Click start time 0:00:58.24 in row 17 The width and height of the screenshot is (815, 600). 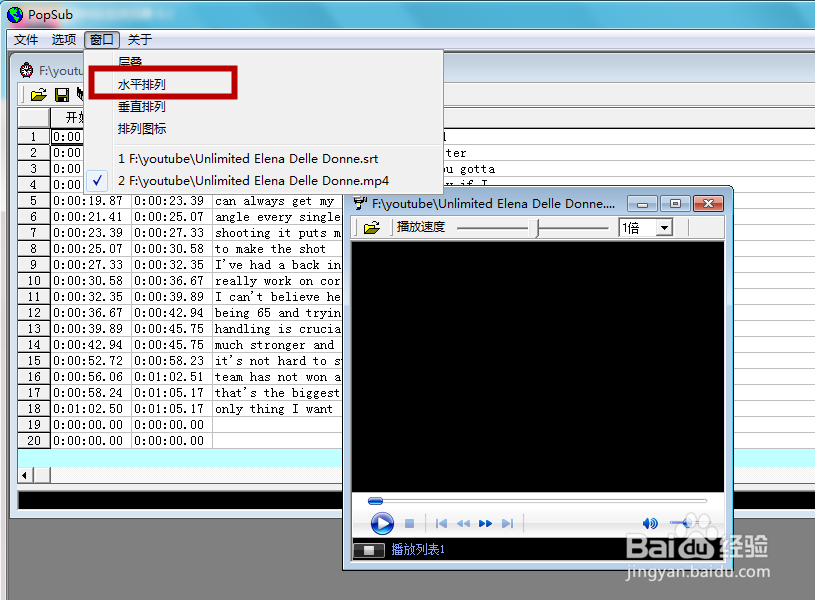[90, 393]
